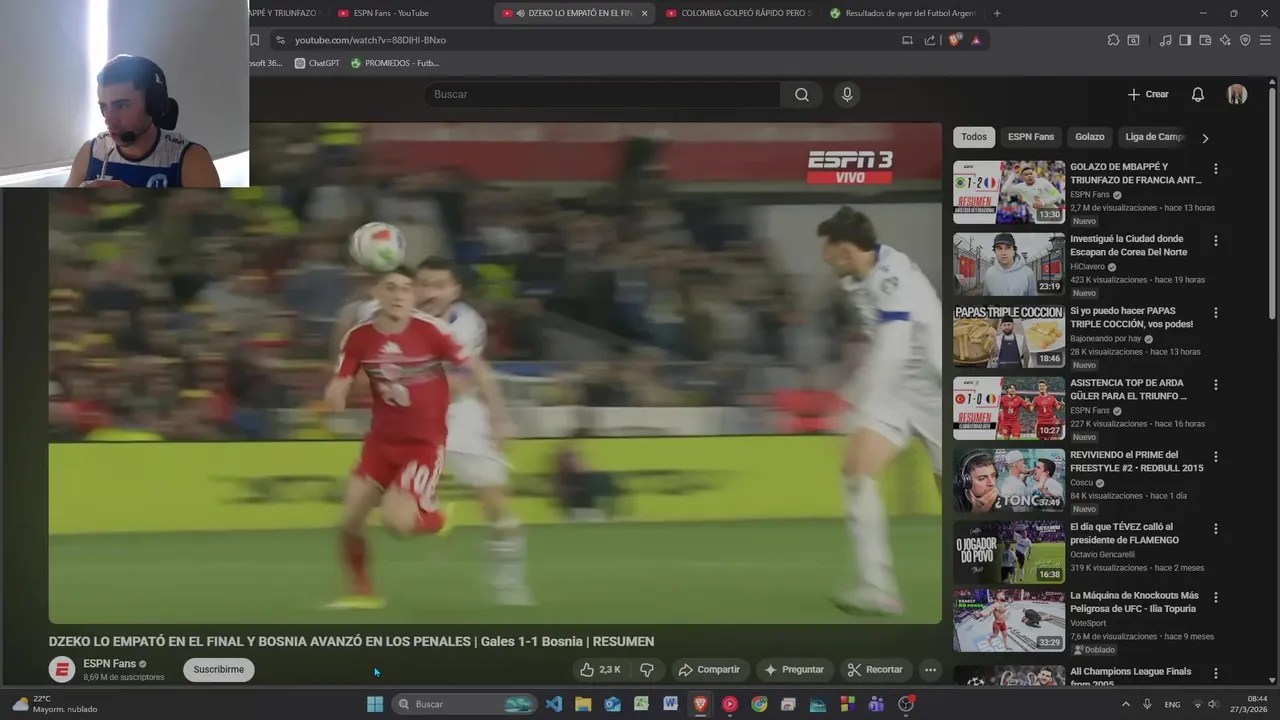Switch to Resultados de ayer del Futbol tab
This screenshot has height=720, width=1280.
902,13
